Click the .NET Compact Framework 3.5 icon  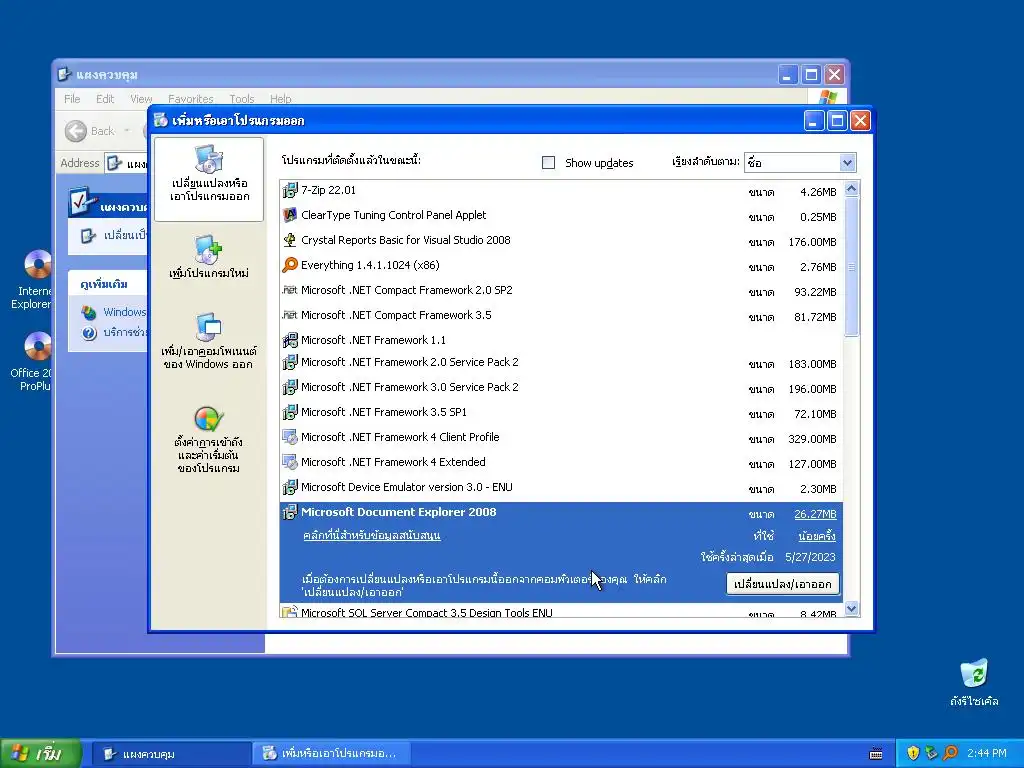290,315
